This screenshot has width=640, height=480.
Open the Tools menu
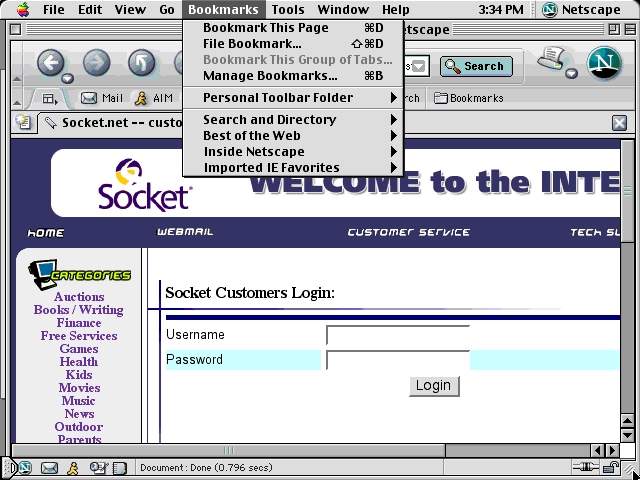[288, 9]
